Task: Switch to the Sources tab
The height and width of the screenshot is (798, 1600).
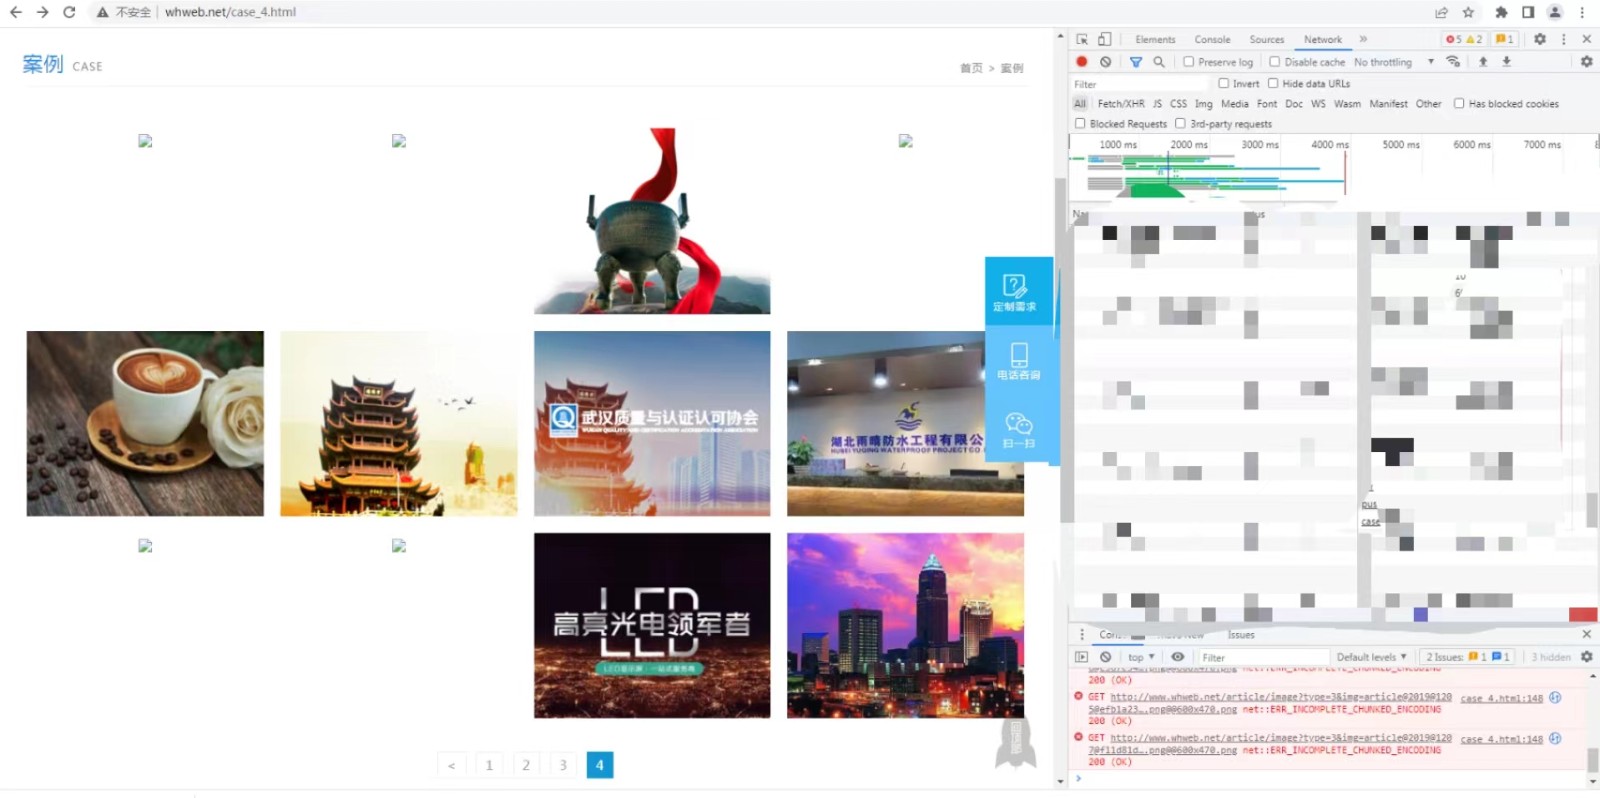Action: pyautogui.click(x=1266, y=39)
